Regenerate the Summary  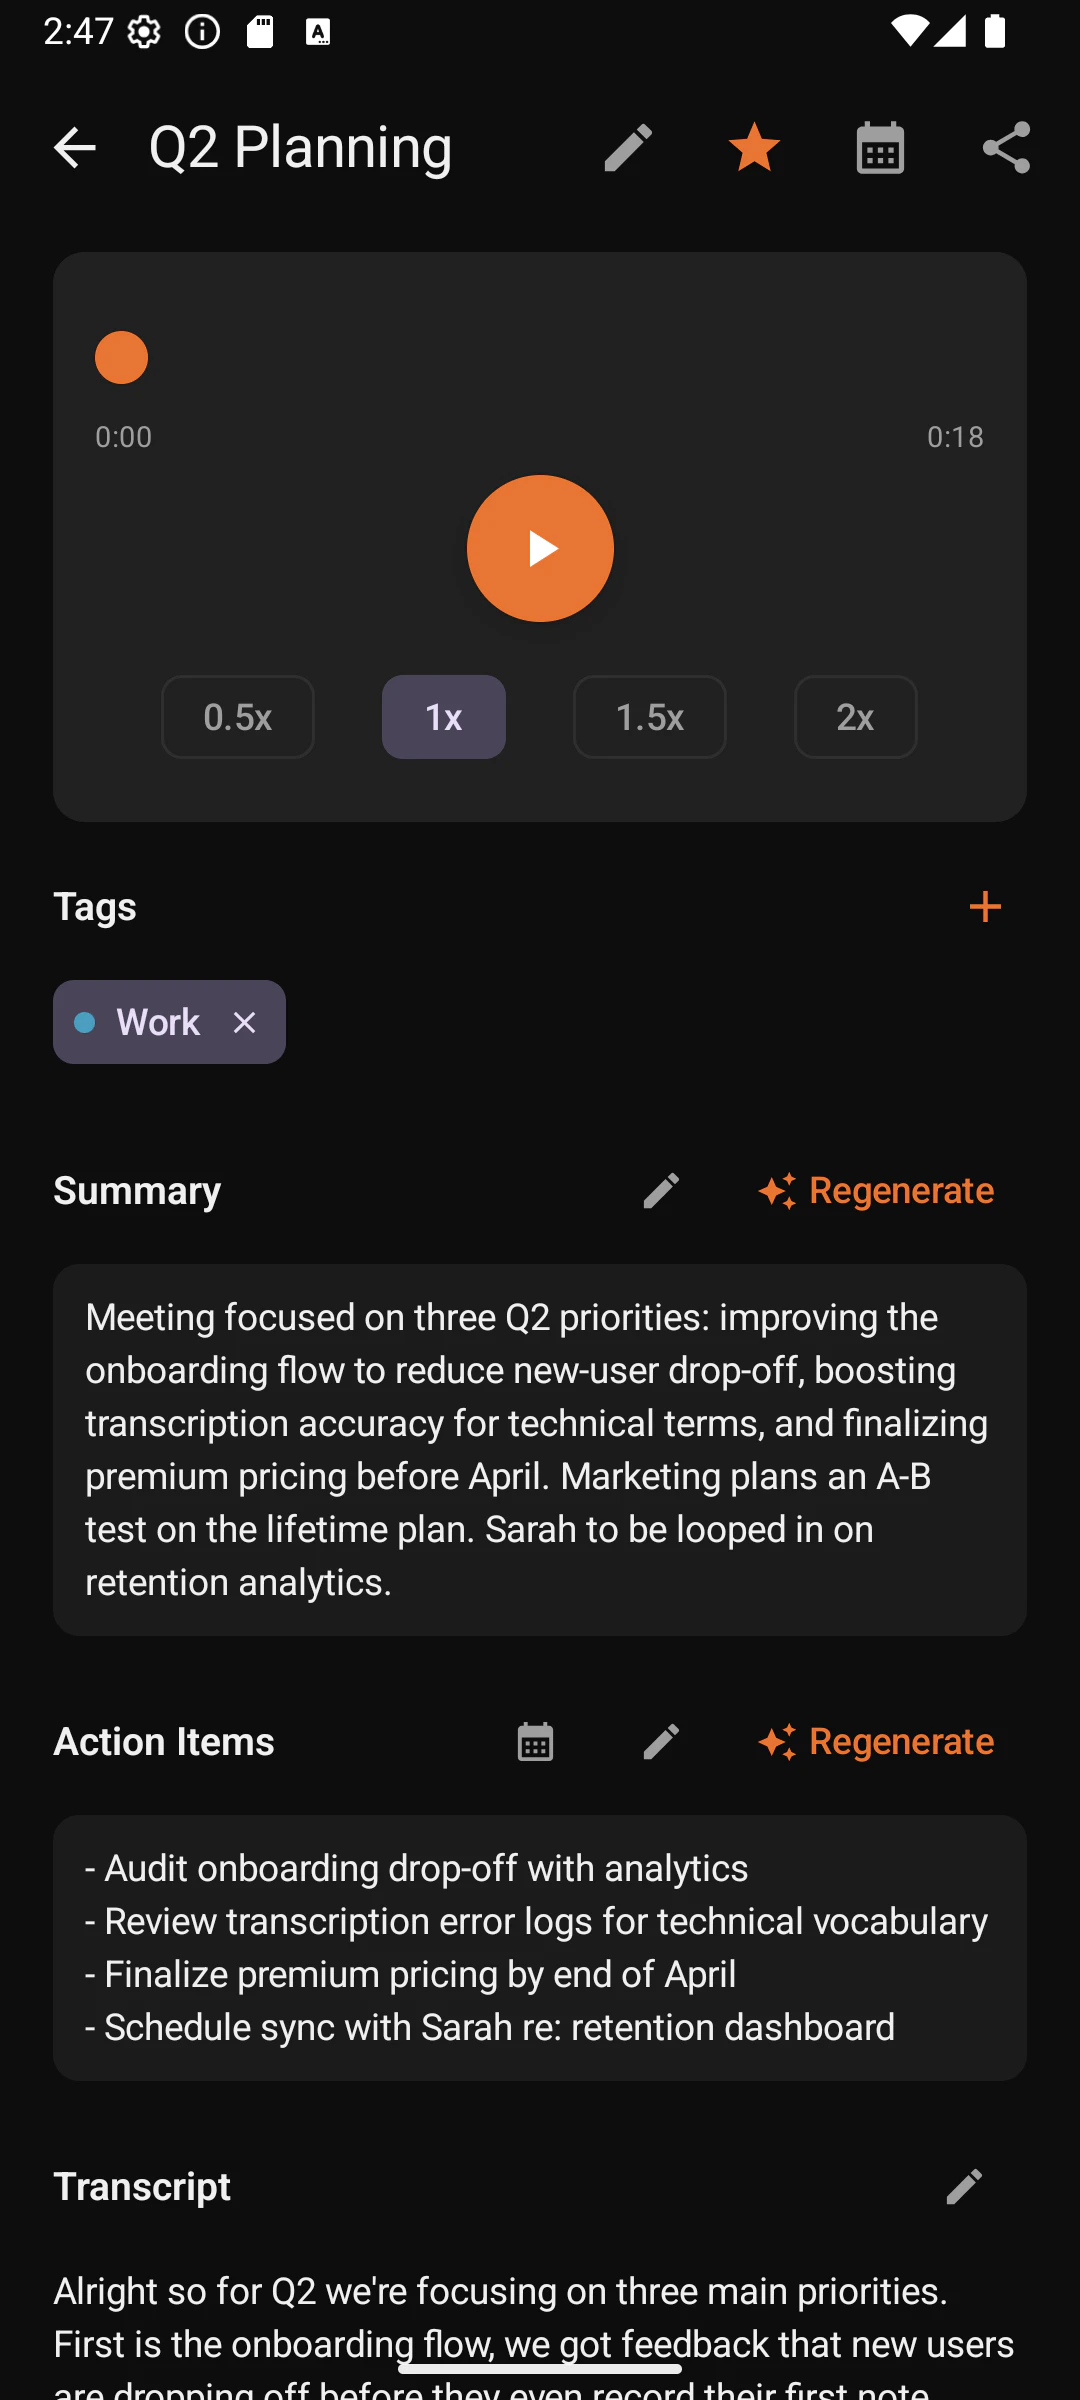tap(877, 1190)
